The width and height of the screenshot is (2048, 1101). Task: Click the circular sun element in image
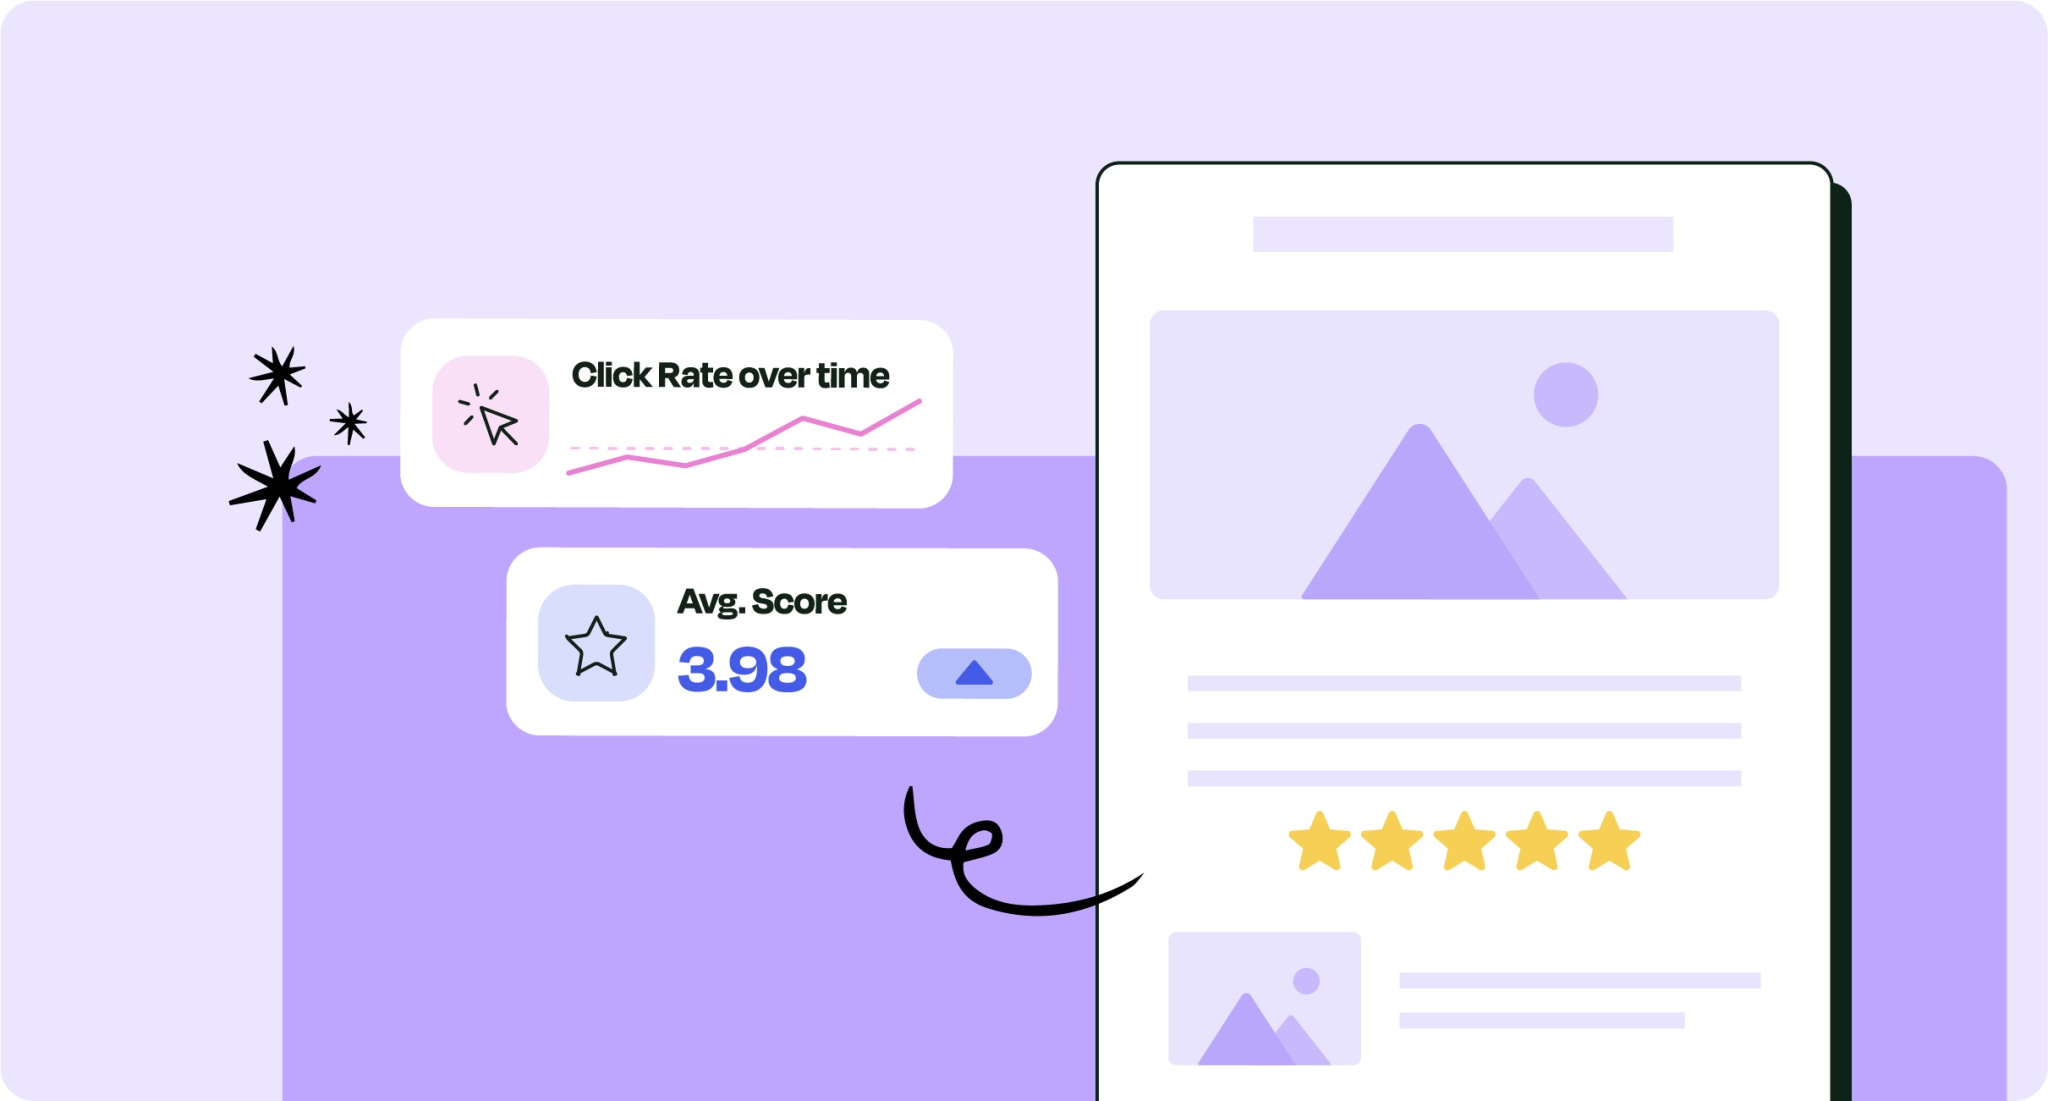click(x=1565, y=393)
